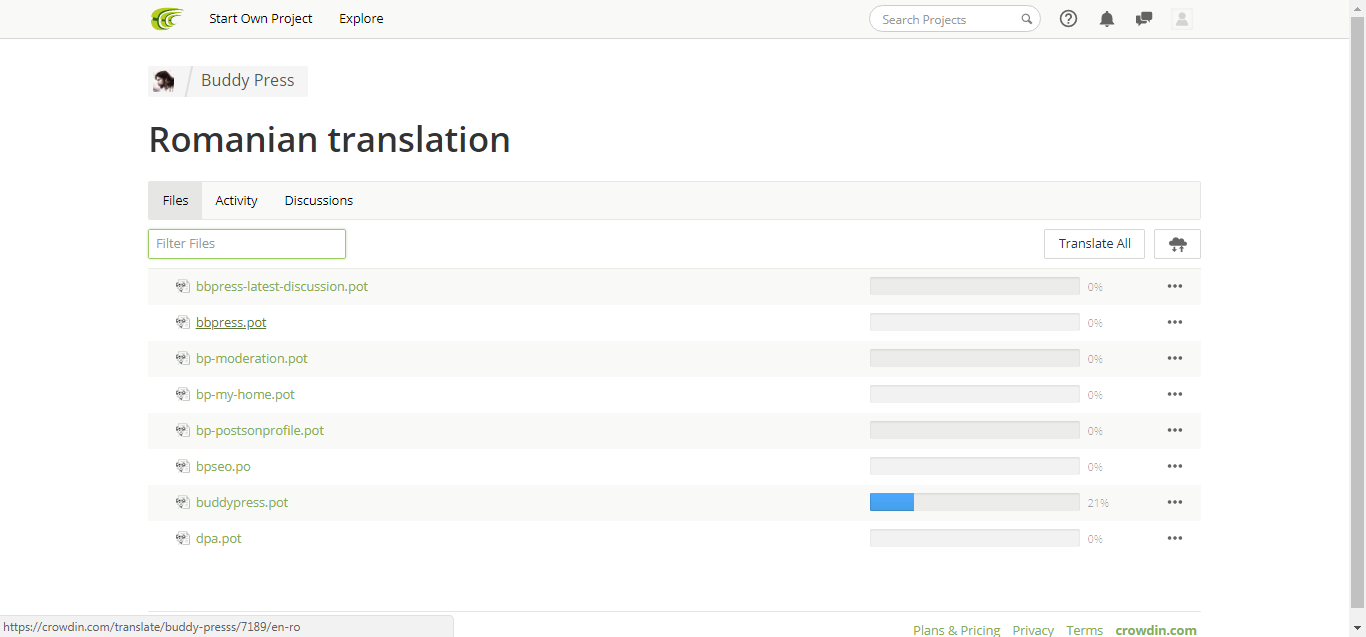Image resolution: width=1366 pixels, height=637 pixels.
Task: Click the Terms footer link
Action: click(1084, 630)
